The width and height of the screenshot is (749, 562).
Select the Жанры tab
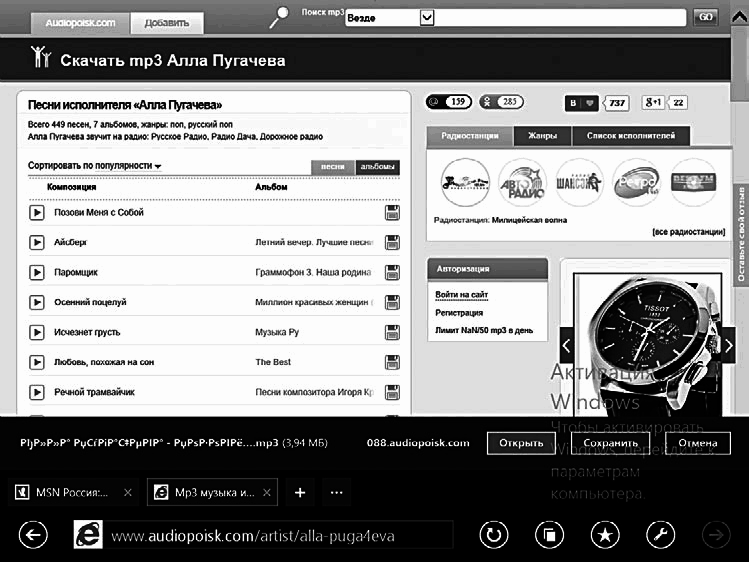click(542, 136)
